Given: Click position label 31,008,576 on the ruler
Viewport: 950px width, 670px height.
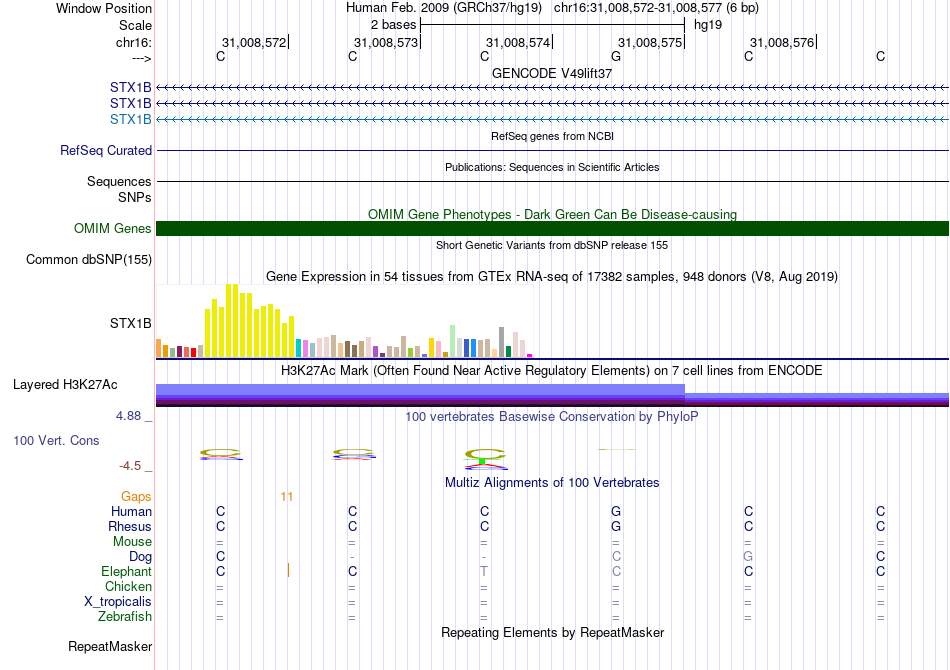Looking at the screenshot, I should click(782, 42).
